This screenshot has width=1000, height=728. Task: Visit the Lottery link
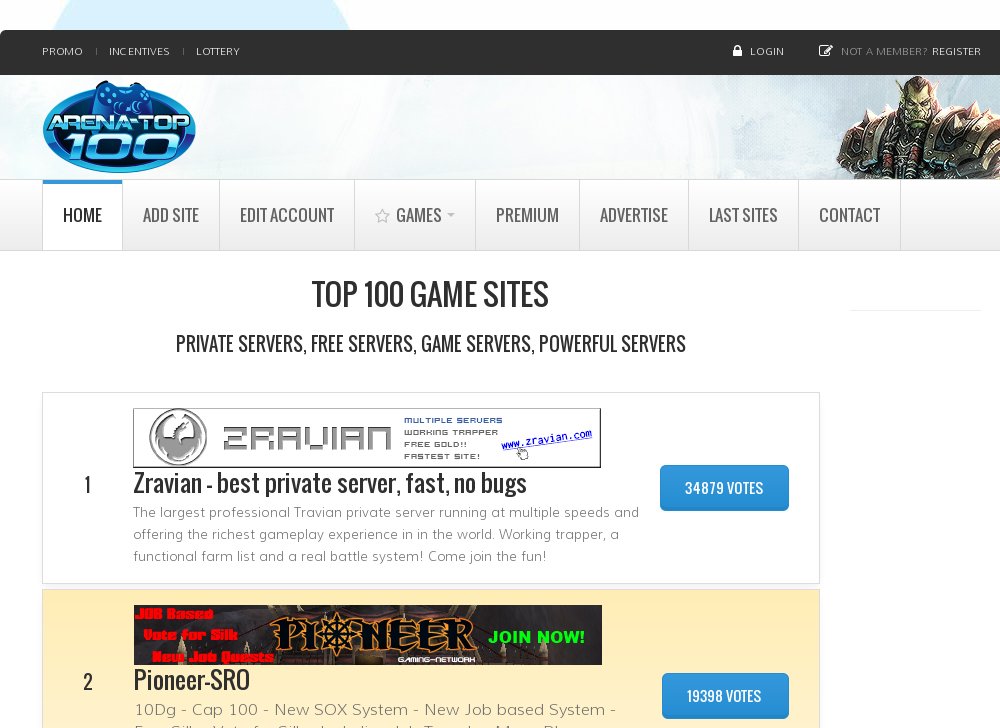coord(218,51)
